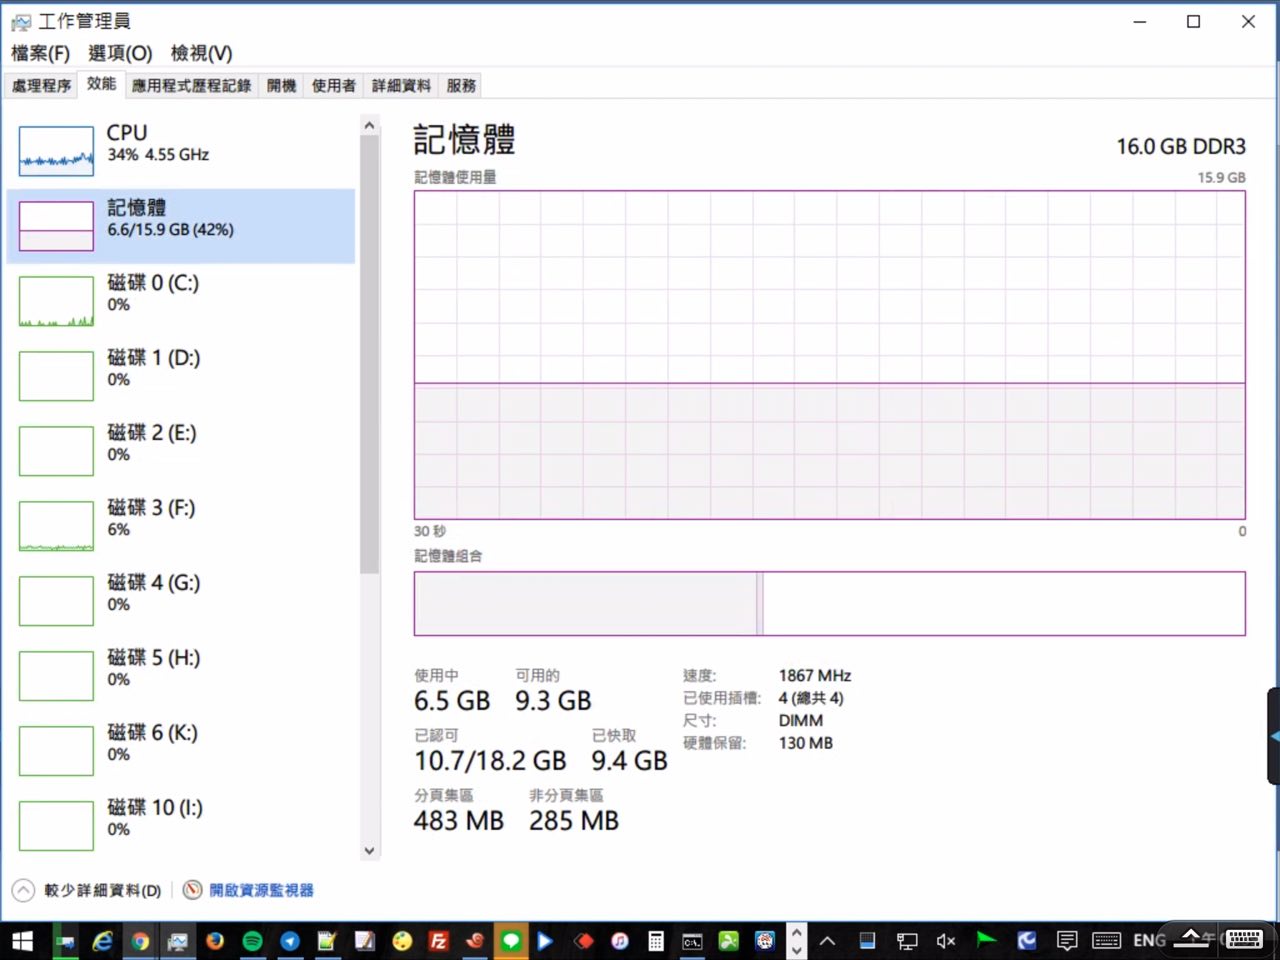Open Notepad++ from the taskbar
Screen dimensions: 1280x960
[x=327, y=941]
